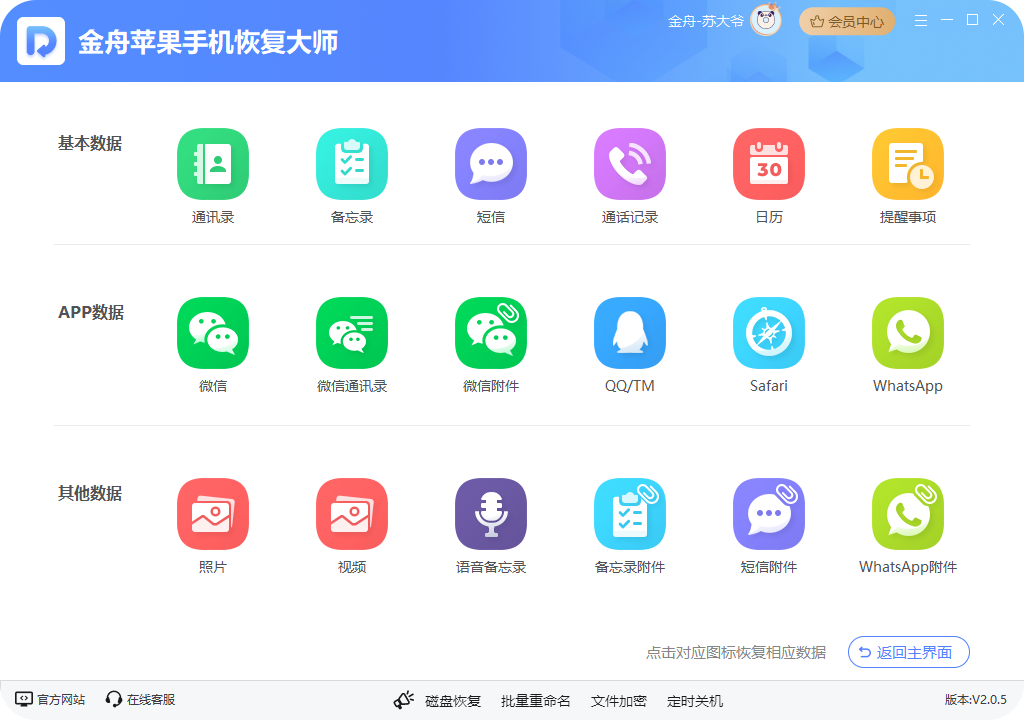Viewport: 1024px width, 720px height.
Task: Select the 照片 photos icon
Action: tap(212, 514)
